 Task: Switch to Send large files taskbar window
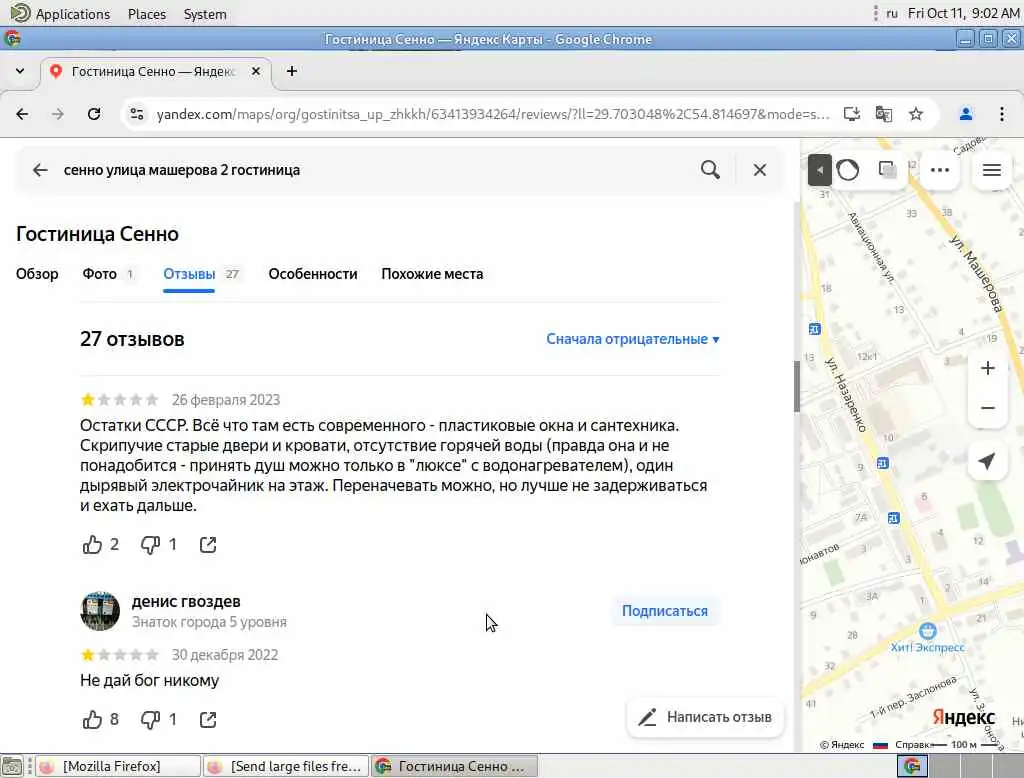coord(286,766)
